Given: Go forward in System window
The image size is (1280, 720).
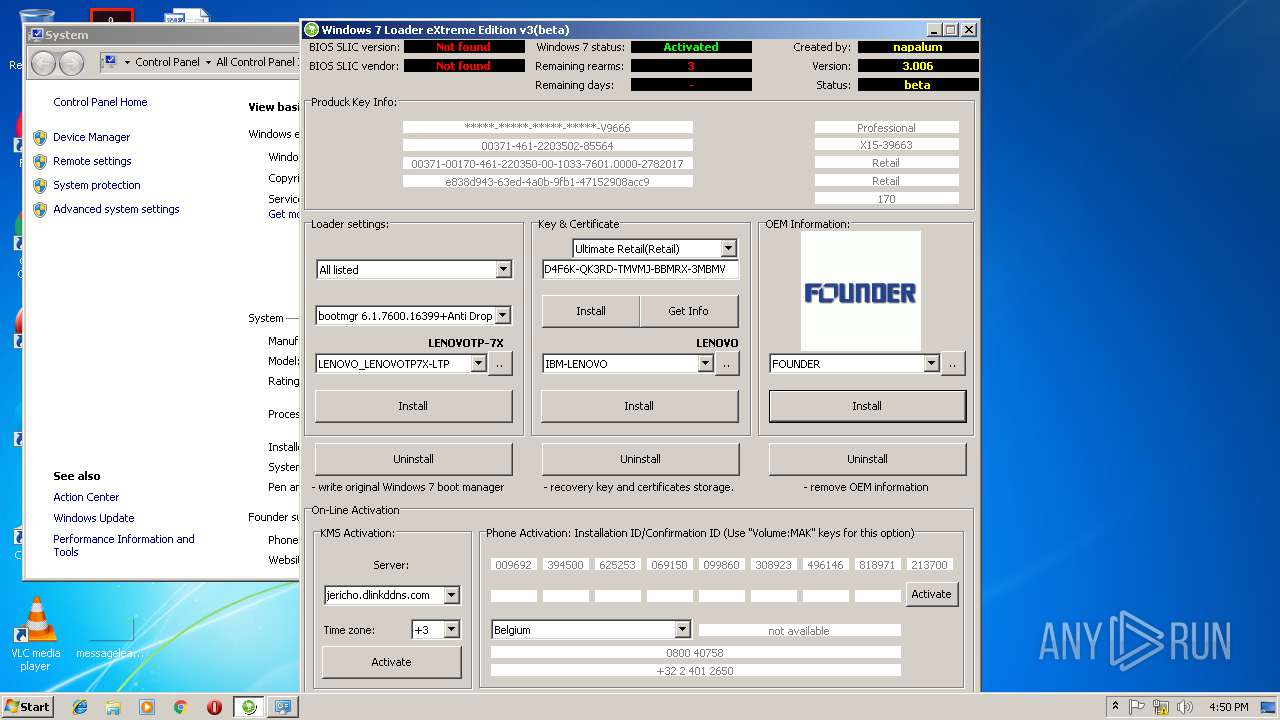Looking at the screenshot, I should pos(71,63).
